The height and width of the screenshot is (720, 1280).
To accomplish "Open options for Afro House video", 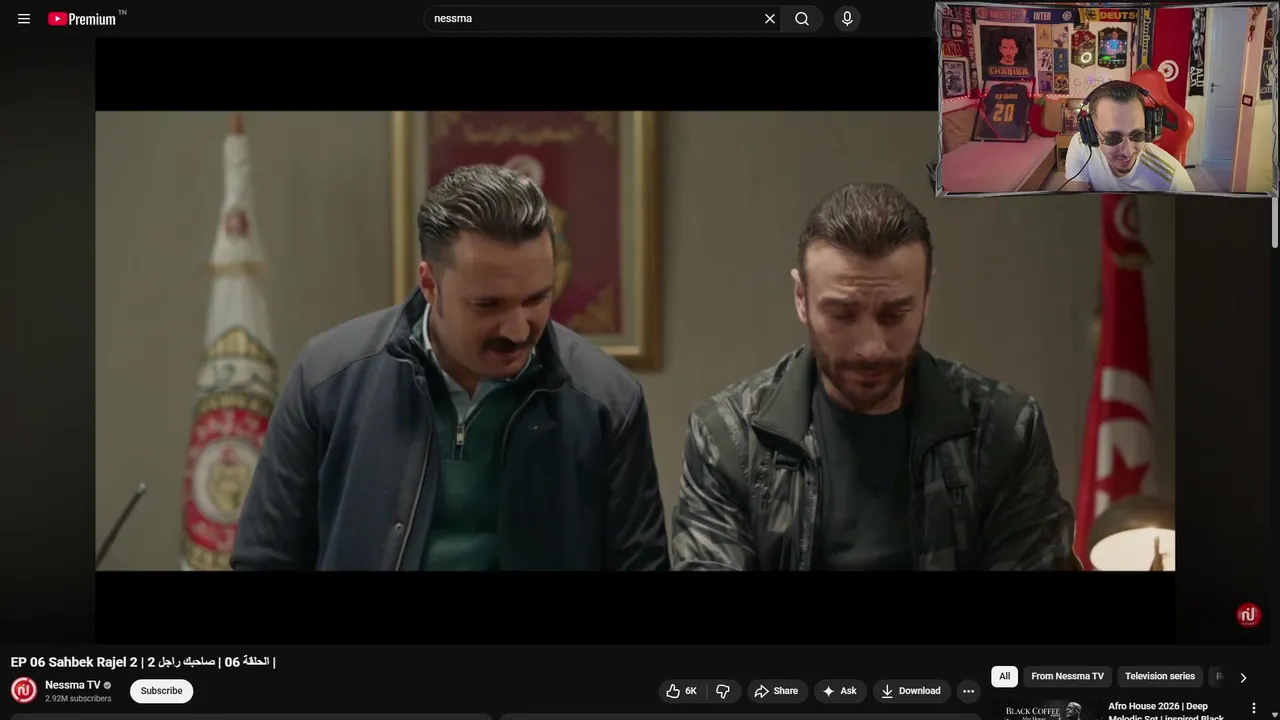I will (x=1253, y=708).
